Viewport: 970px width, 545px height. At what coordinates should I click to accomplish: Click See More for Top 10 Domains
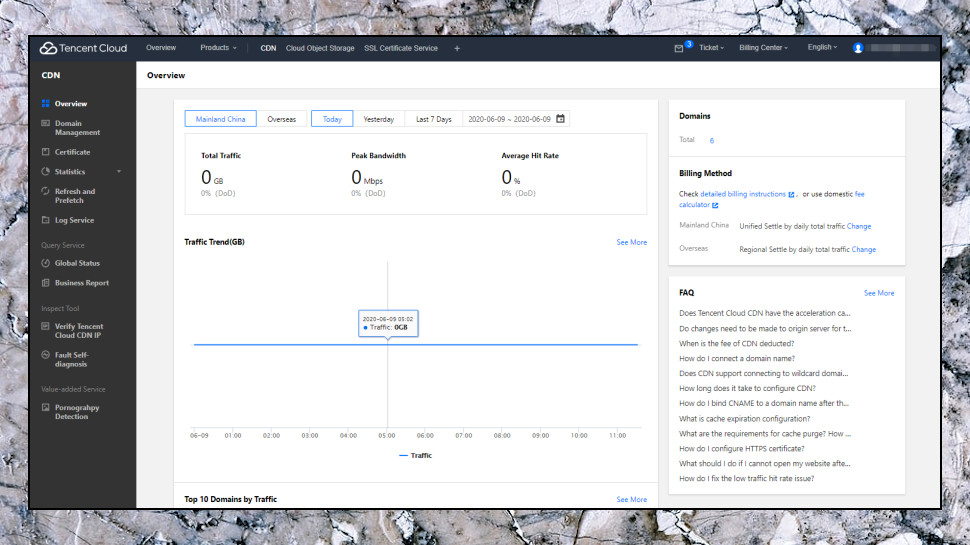(x=632, y=500)
